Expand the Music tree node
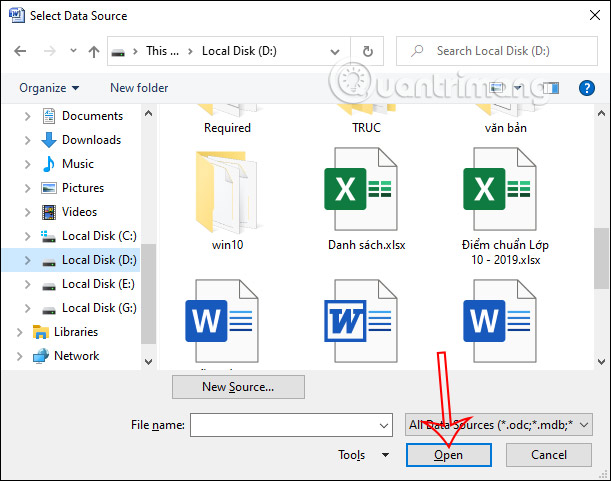The height and width of the screenshot is (481, 611). point(27,164)
